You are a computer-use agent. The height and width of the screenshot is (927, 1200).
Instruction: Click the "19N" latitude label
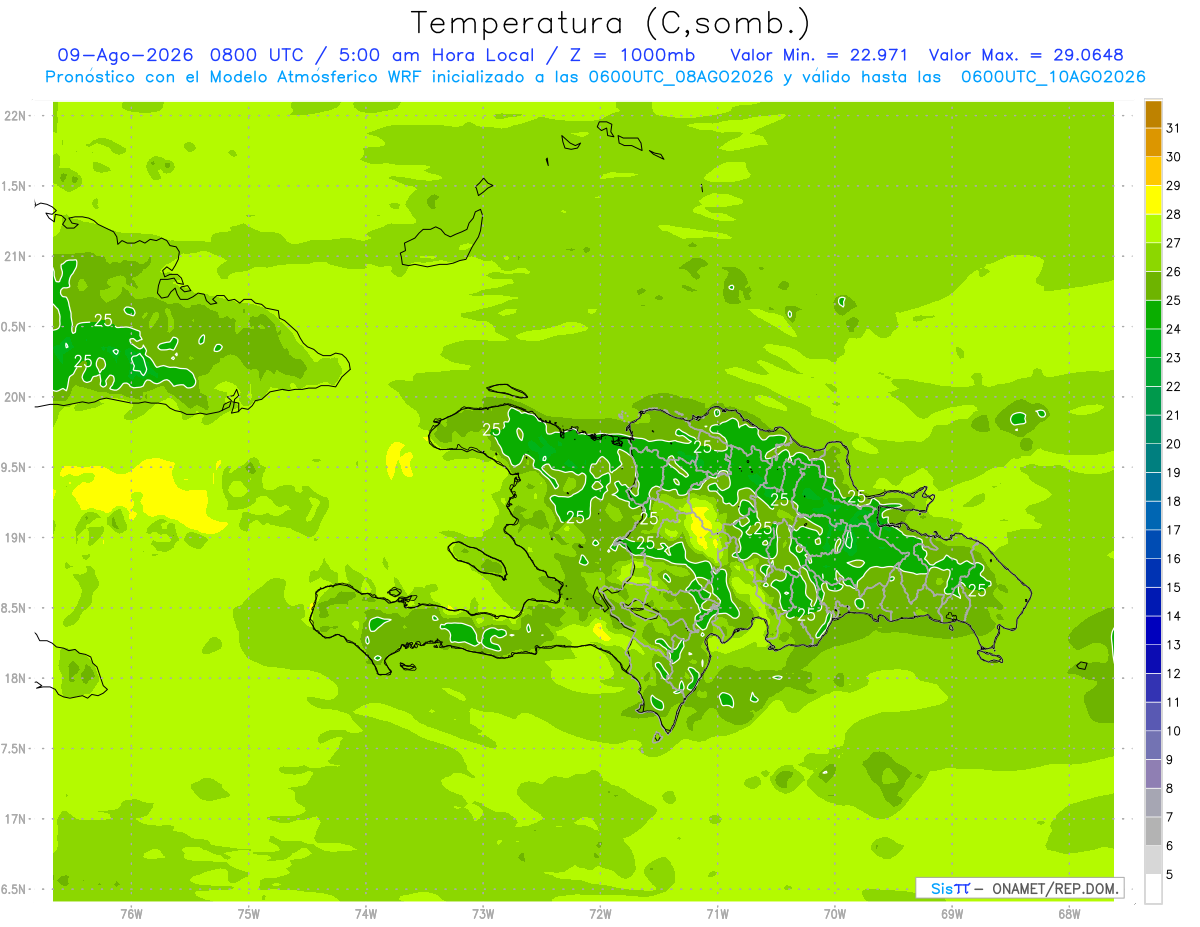(x=15, y=538)
